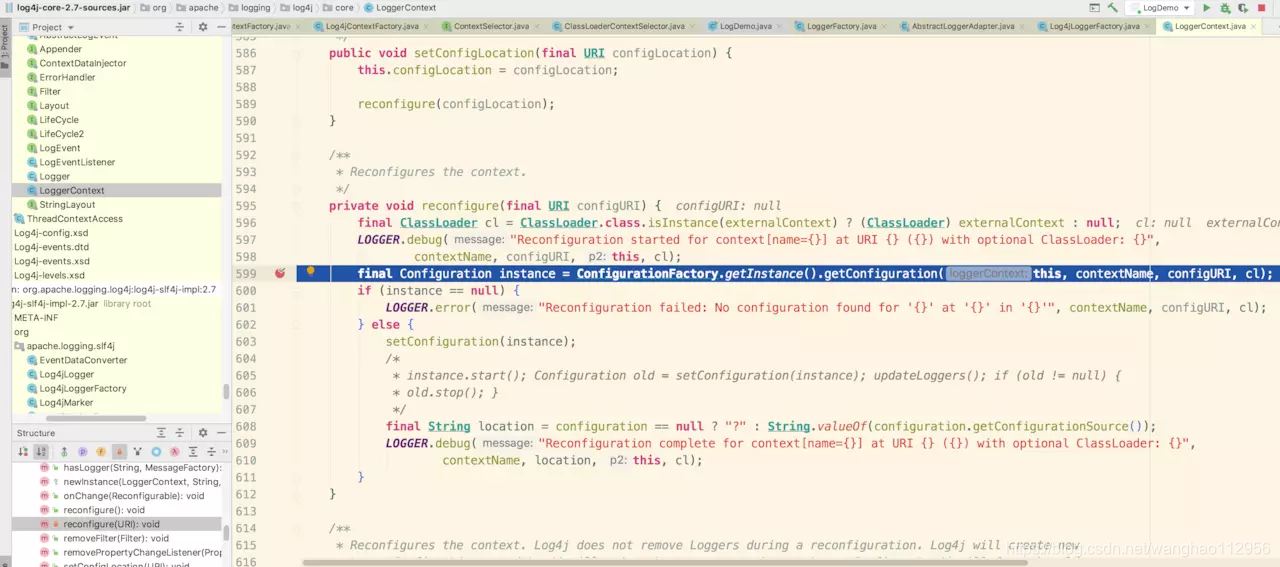This screenshot has width=1280, height=567.
Task: Select Log4j-levels.xsd file in Project tree
Action: [x=49, y=275]
